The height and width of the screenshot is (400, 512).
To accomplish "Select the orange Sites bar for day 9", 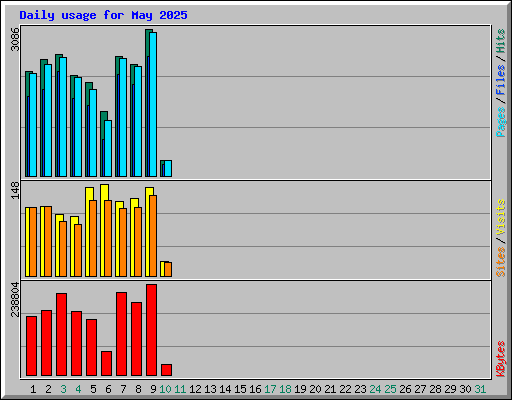I will click(x=153, y=236).
